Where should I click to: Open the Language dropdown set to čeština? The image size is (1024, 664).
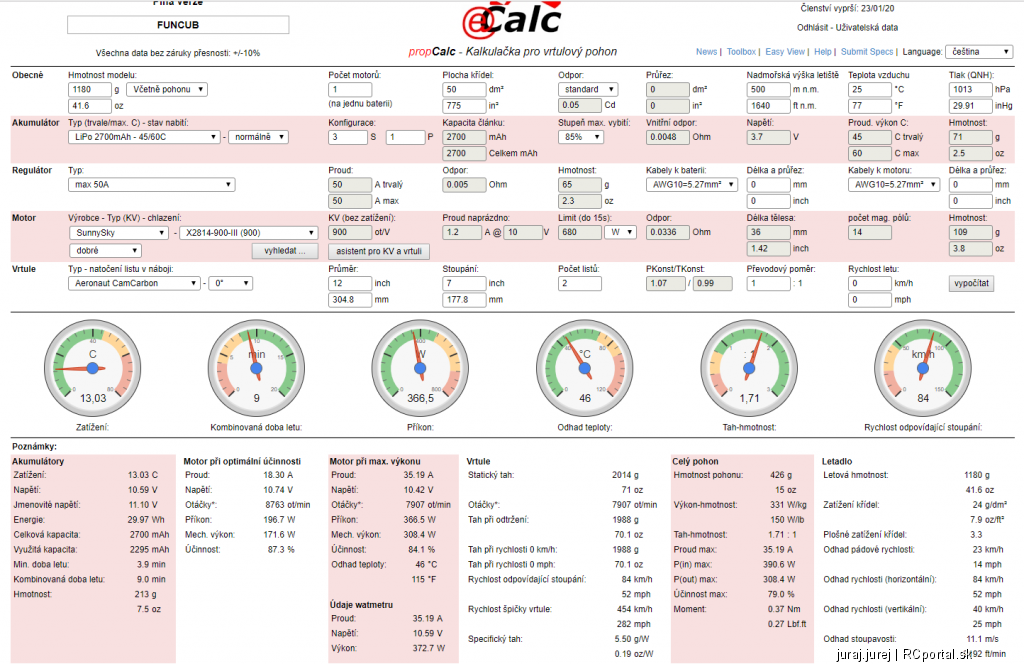click(x=979, y=52)
